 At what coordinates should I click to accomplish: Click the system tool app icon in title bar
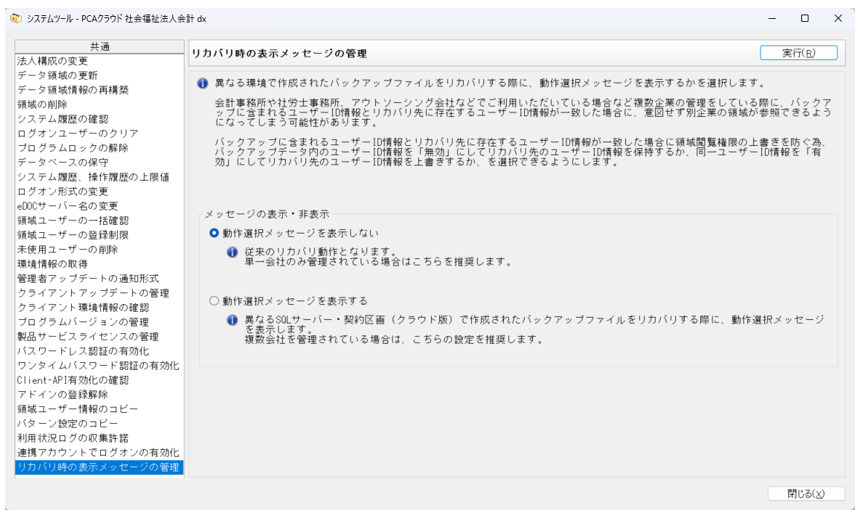(15, 17)
